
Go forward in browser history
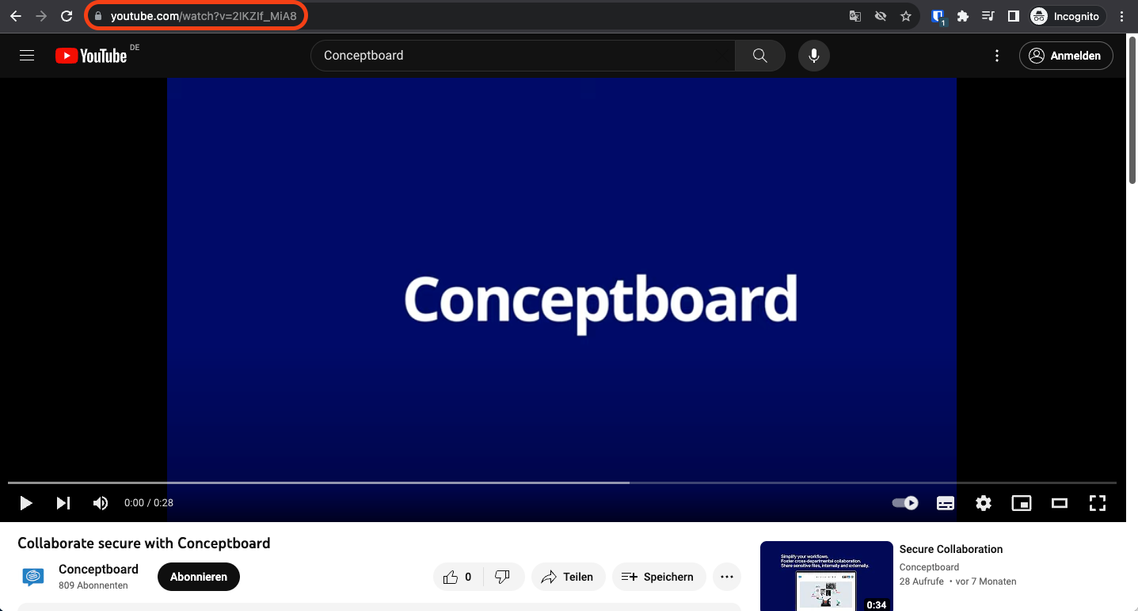point(41,16)
